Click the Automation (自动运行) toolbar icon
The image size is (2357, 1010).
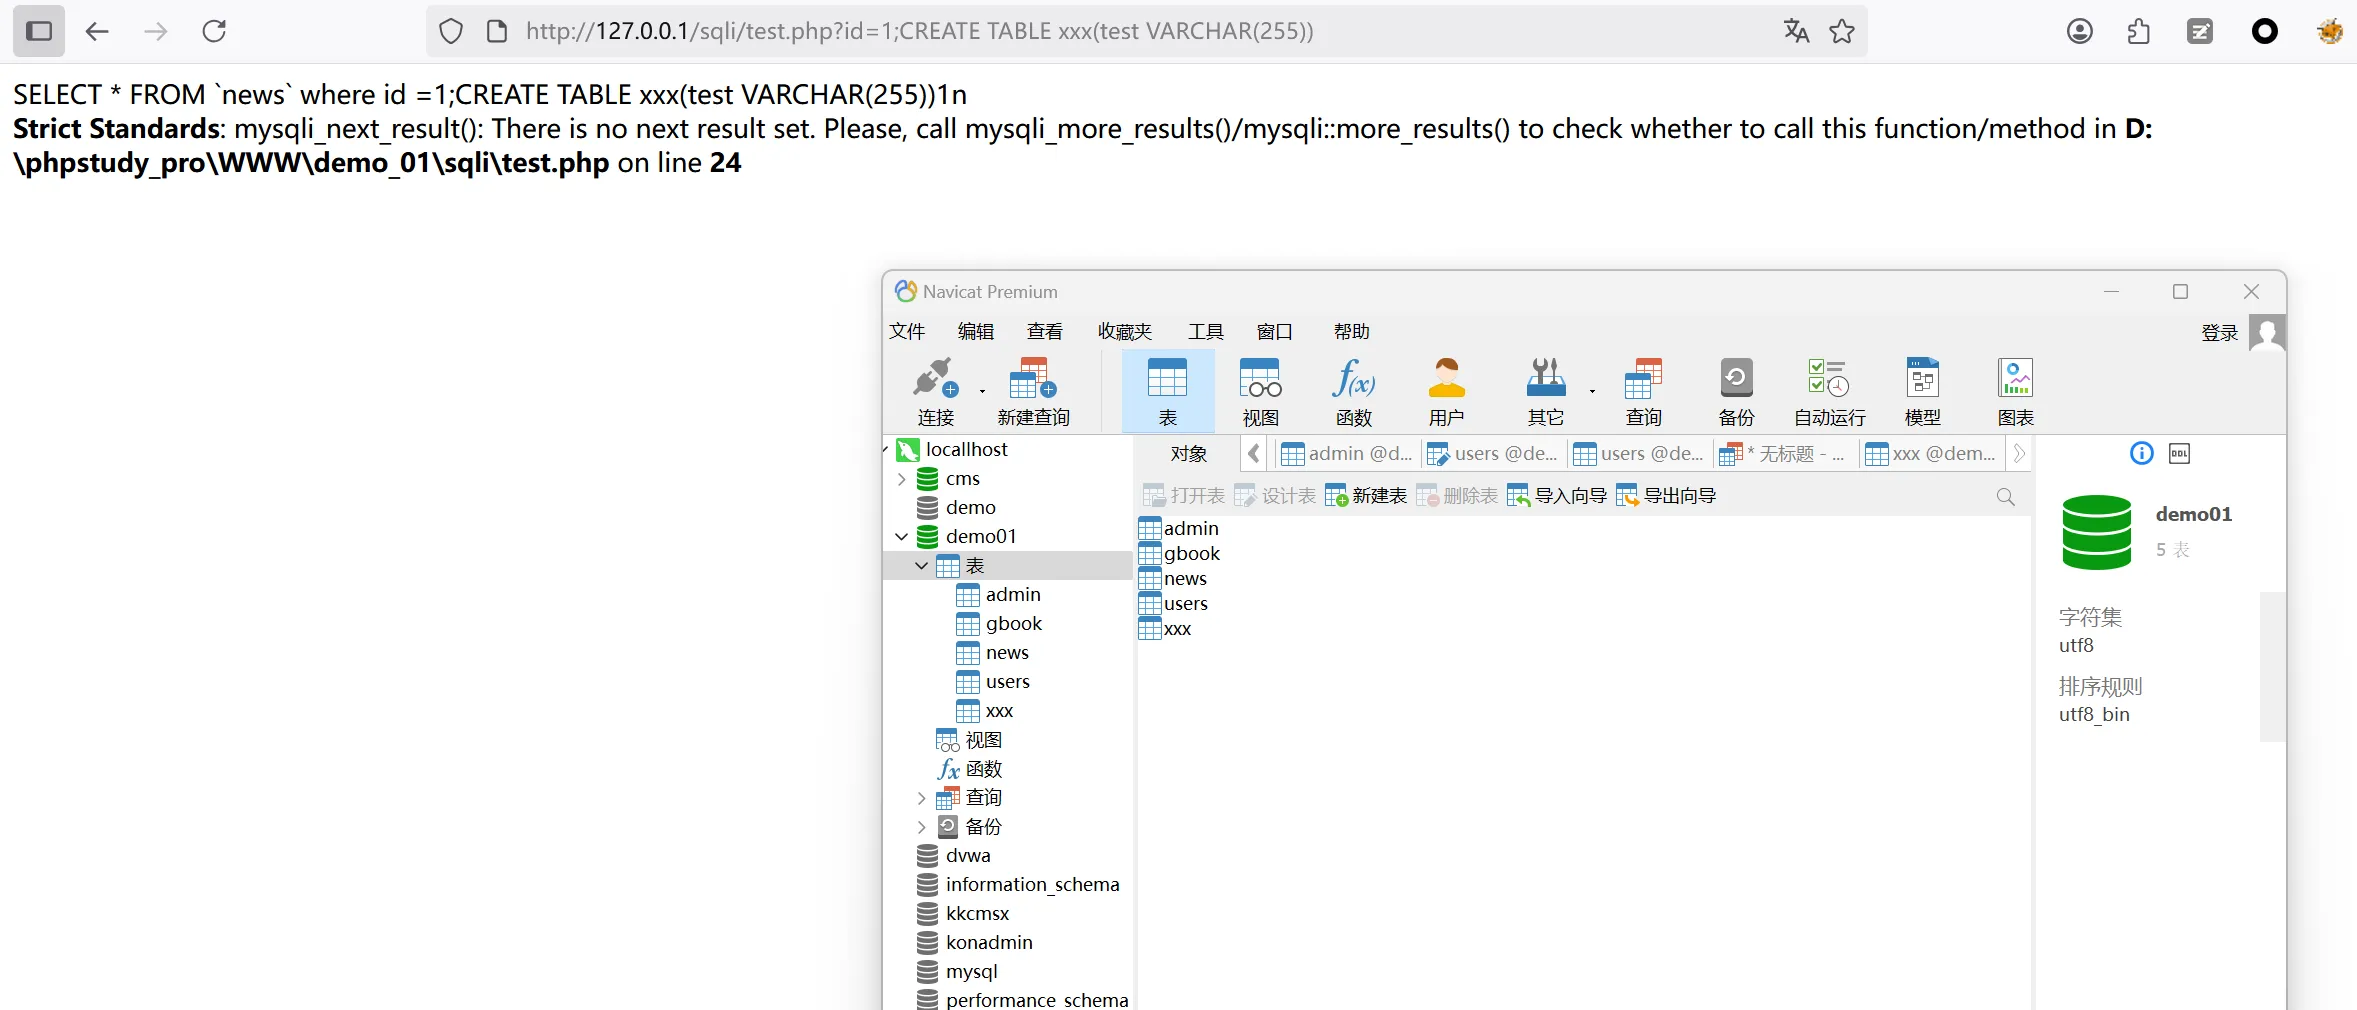[x=1829, y=390]
